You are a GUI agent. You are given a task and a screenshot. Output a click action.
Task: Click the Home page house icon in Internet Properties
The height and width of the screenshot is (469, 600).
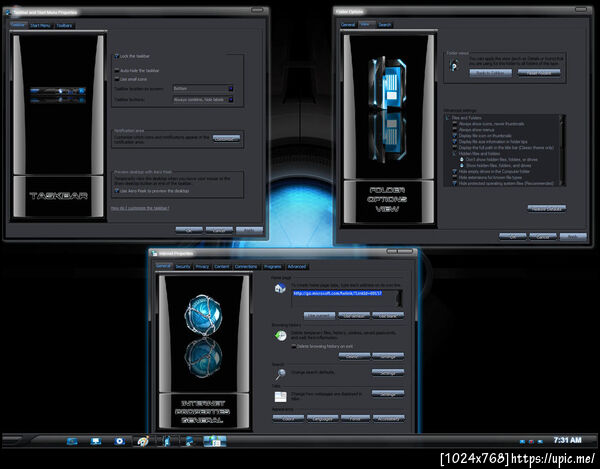(280, 288)
